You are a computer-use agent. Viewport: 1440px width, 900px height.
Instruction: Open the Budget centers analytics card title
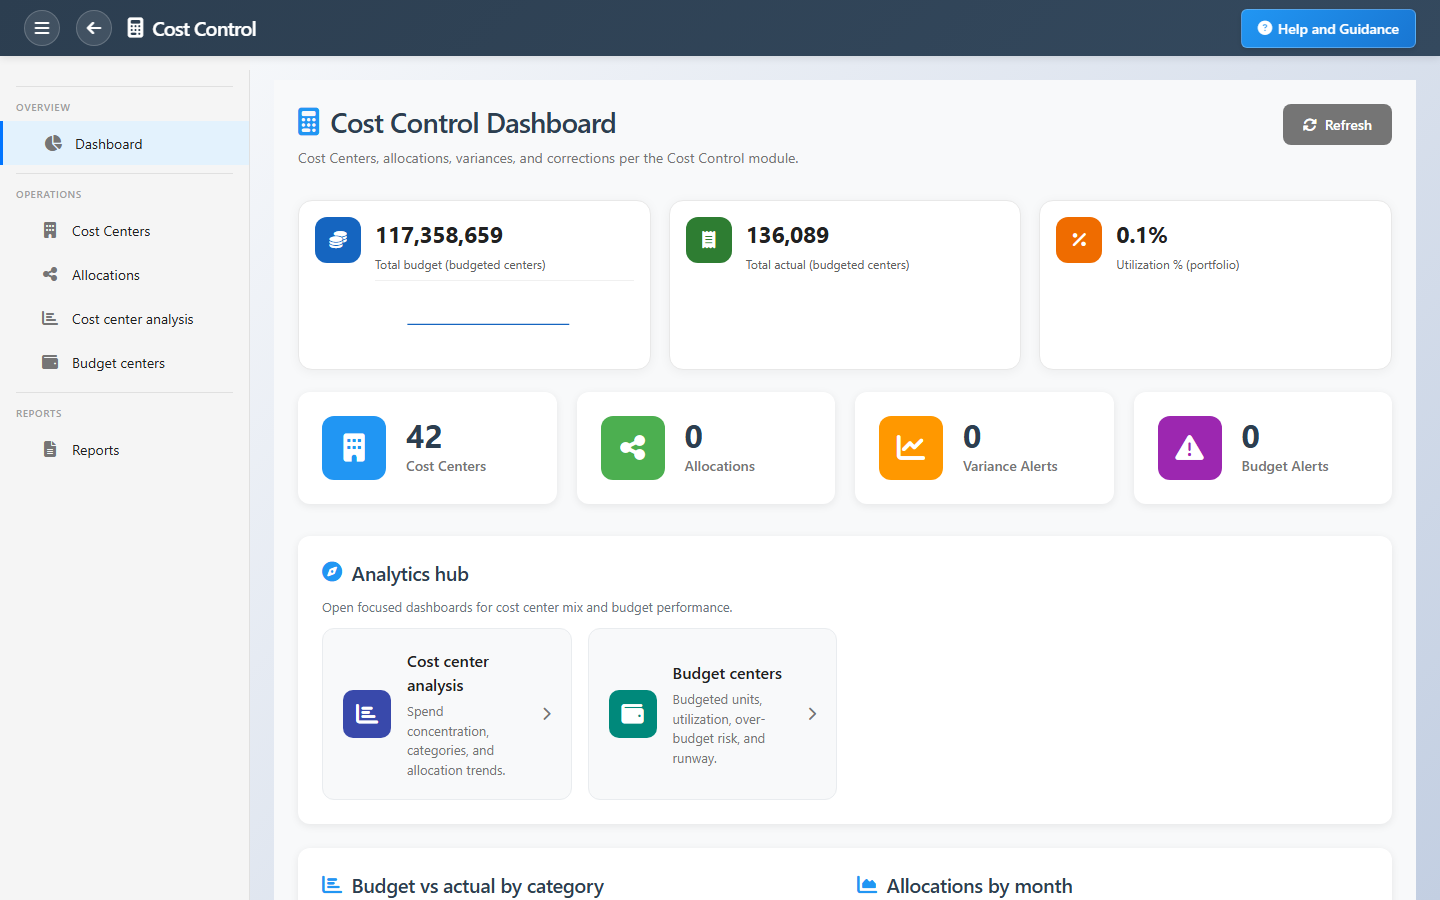(727, 674)
